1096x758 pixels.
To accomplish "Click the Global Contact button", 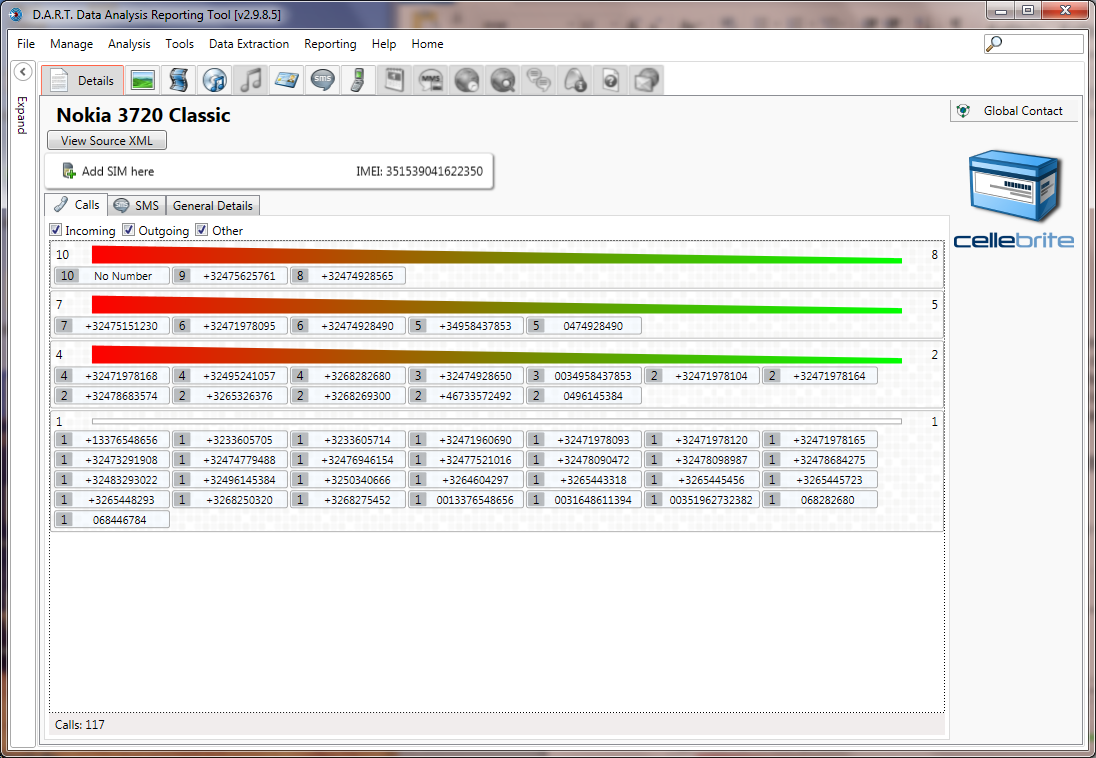I will click(x=1014, y=111).
